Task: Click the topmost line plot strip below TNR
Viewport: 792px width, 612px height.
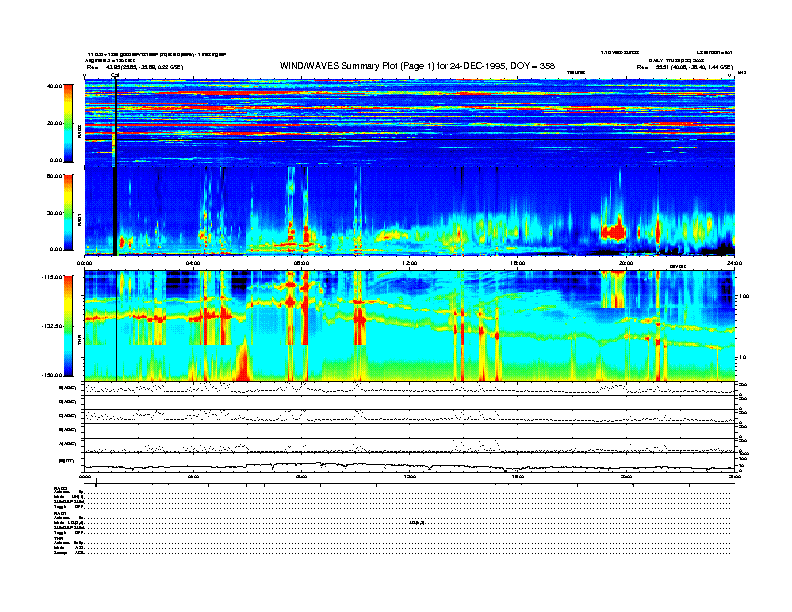Action: (x=409, y=387)
